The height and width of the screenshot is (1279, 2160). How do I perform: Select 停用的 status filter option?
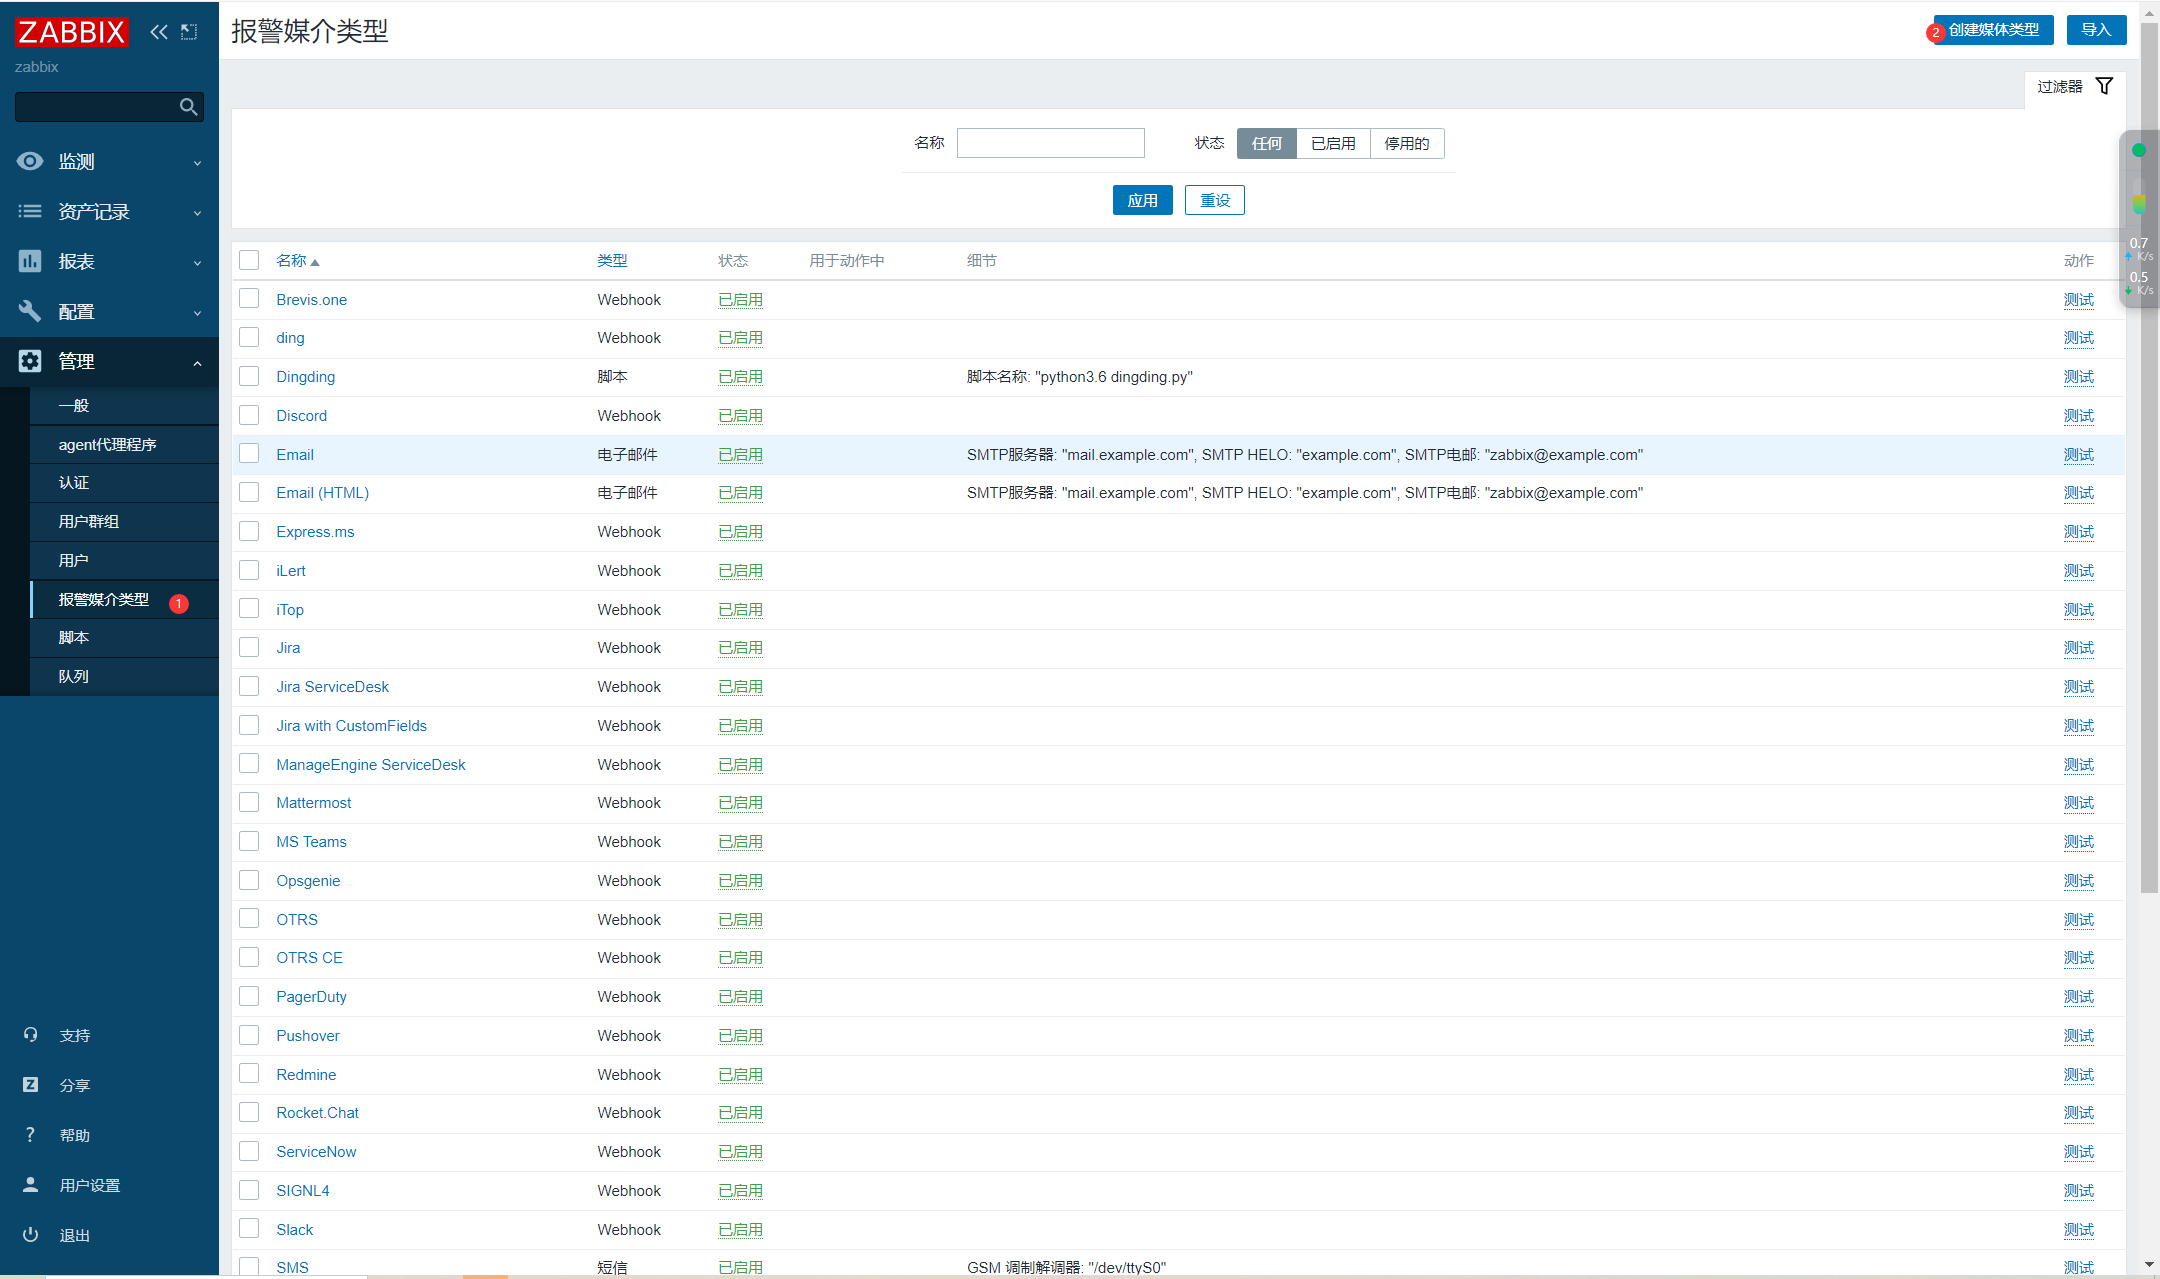(1406, 143)
